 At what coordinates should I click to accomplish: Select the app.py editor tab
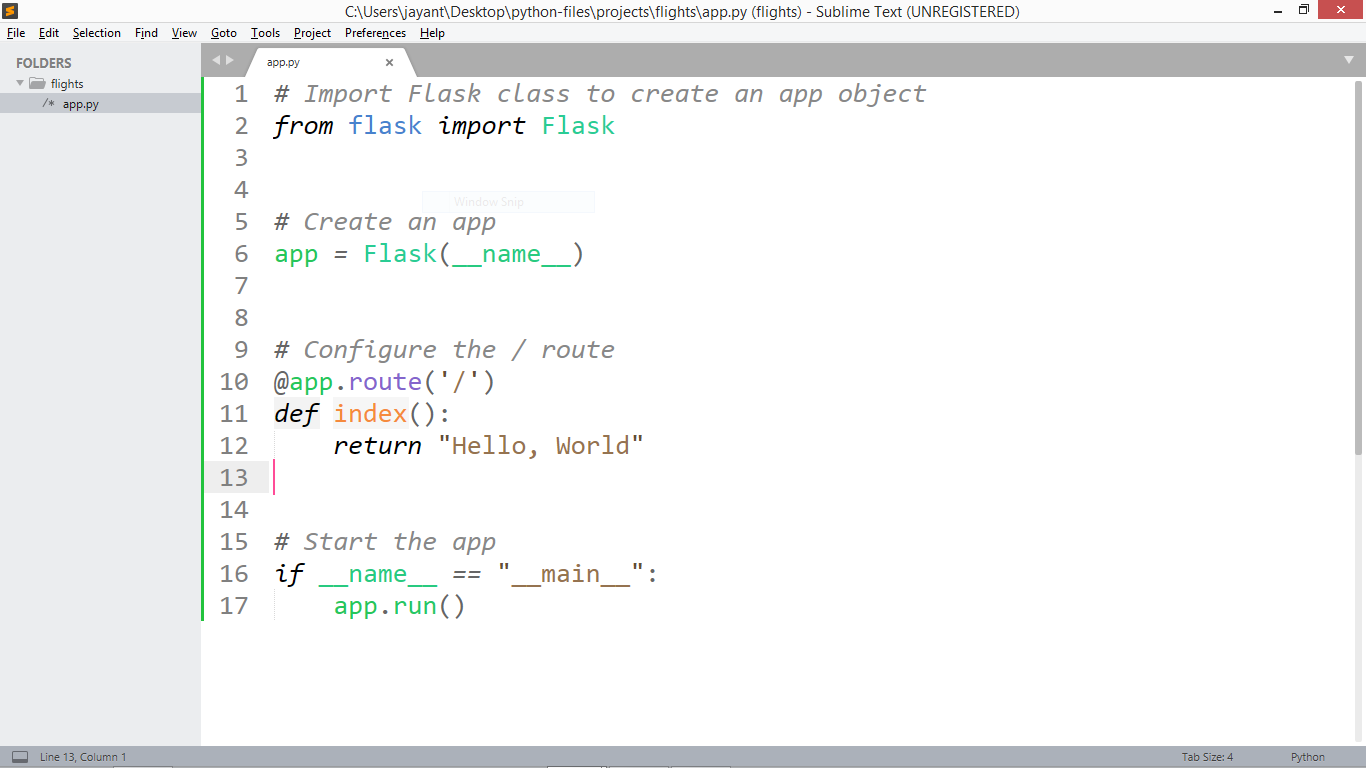[x=283, y=61]
